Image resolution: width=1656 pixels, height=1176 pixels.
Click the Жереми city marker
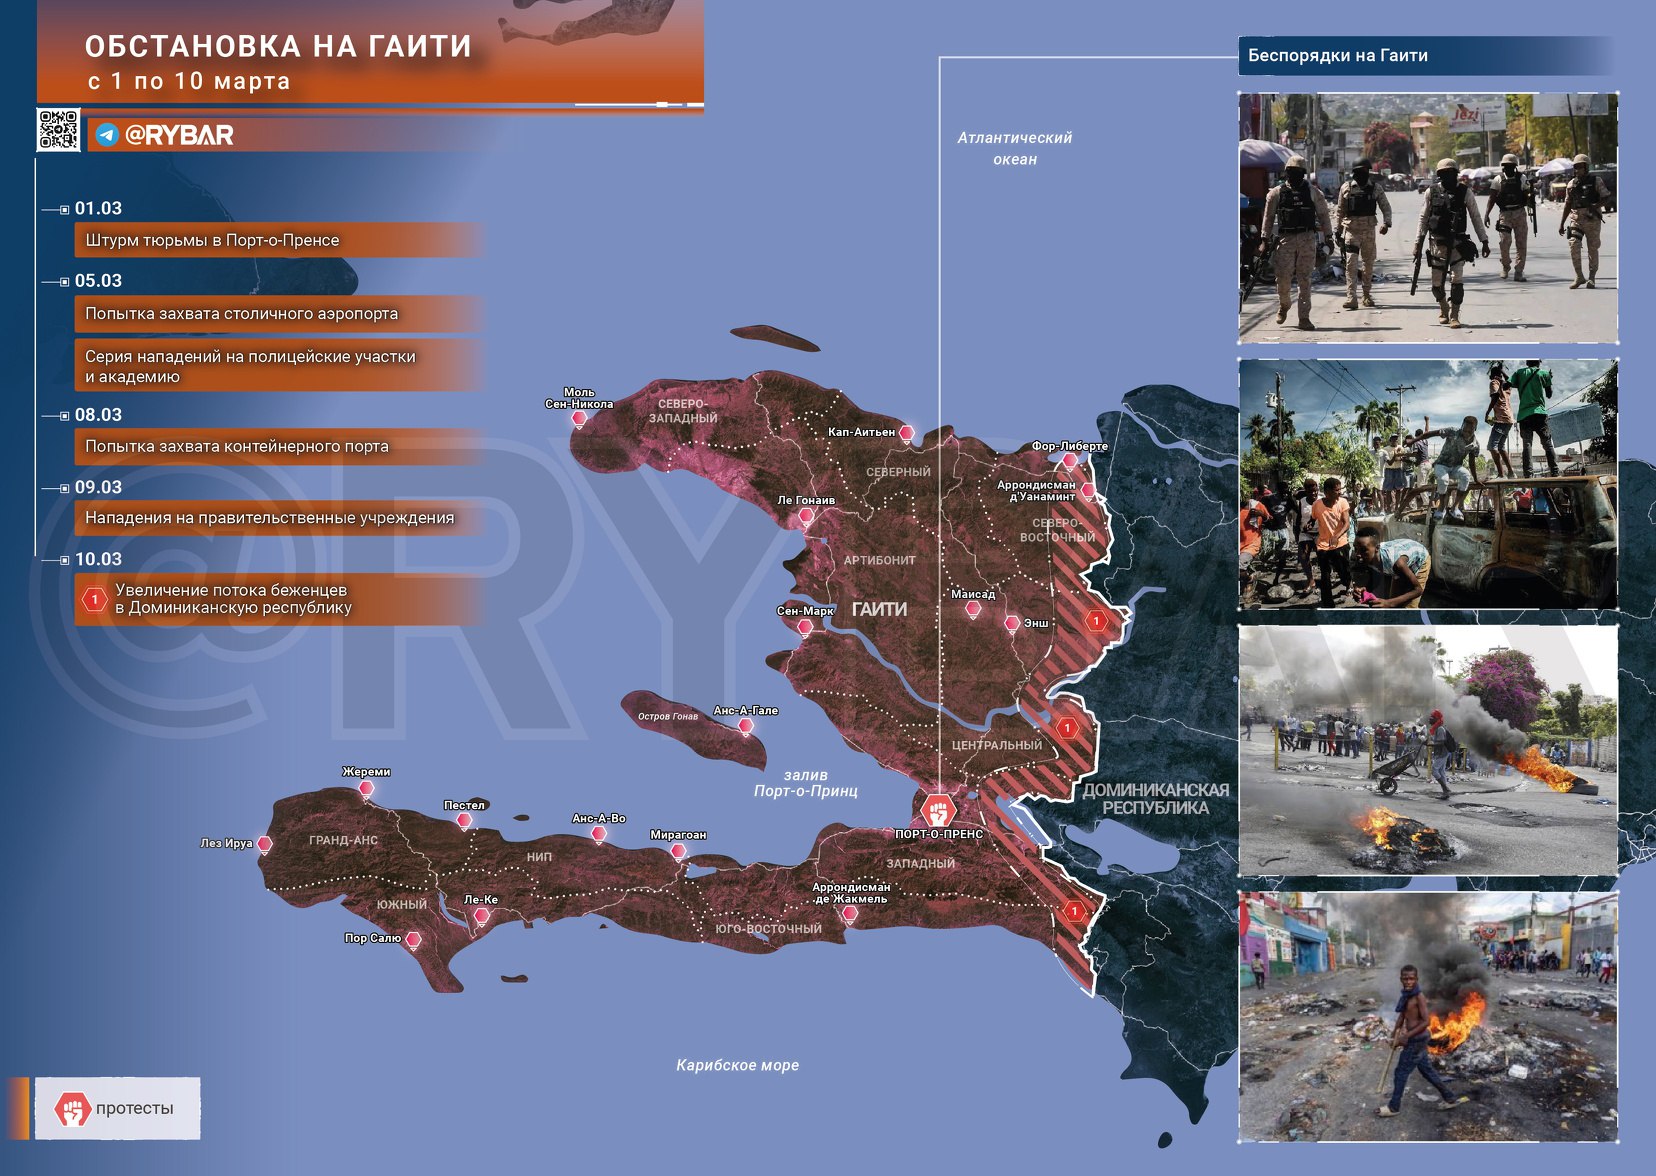pos(367,789)
